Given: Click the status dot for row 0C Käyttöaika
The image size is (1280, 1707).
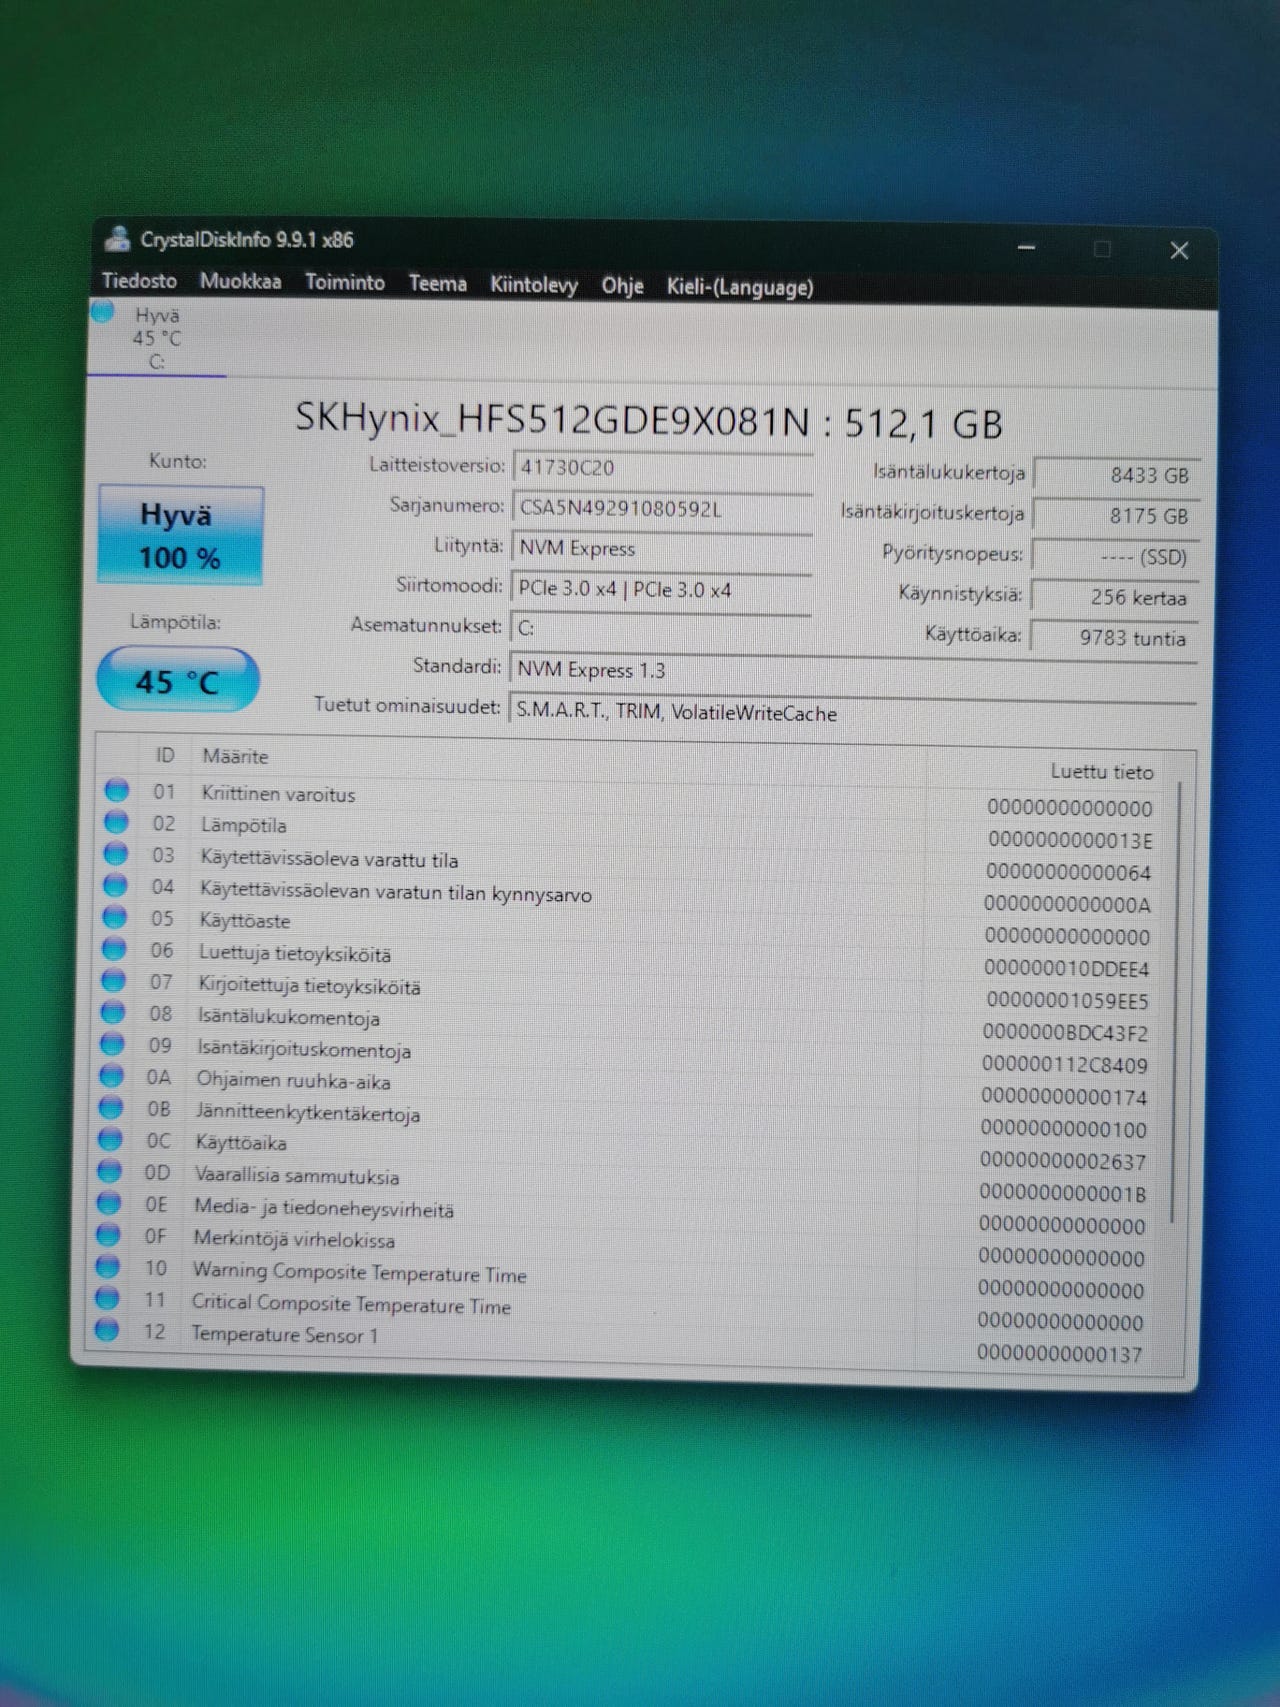Looking at the screenshot, I should tap(110, 1139).
